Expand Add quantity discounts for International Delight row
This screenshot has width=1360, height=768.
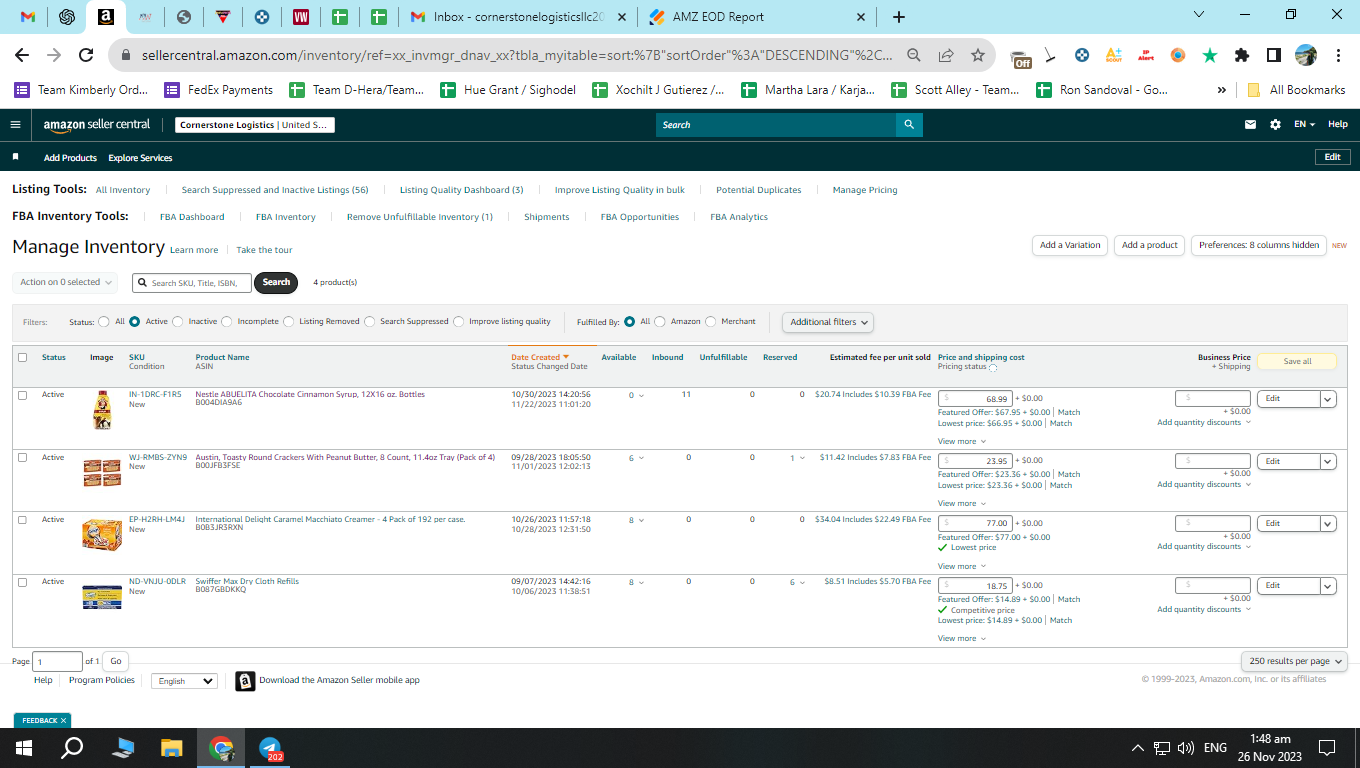point(1204,547)
